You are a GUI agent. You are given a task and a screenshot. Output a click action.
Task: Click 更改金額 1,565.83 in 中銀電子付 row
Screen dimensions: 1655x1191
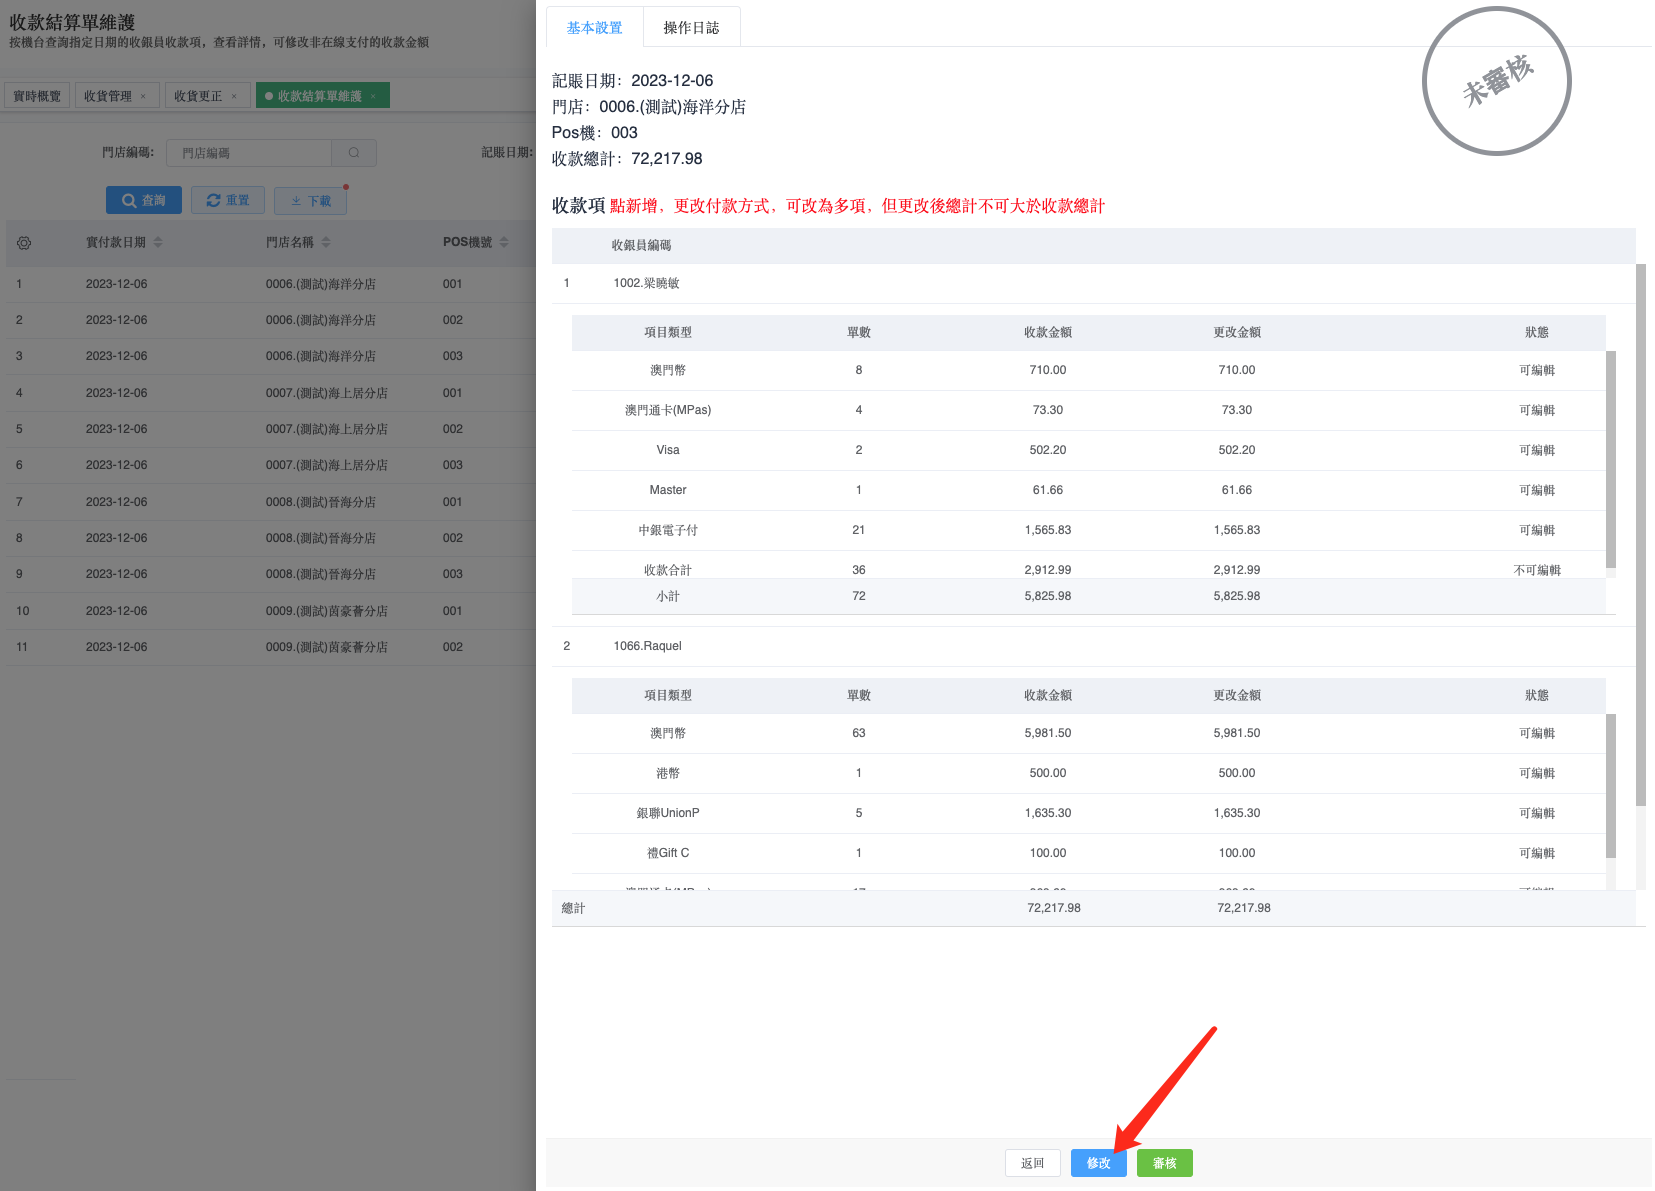click(x=1237, y=530)
